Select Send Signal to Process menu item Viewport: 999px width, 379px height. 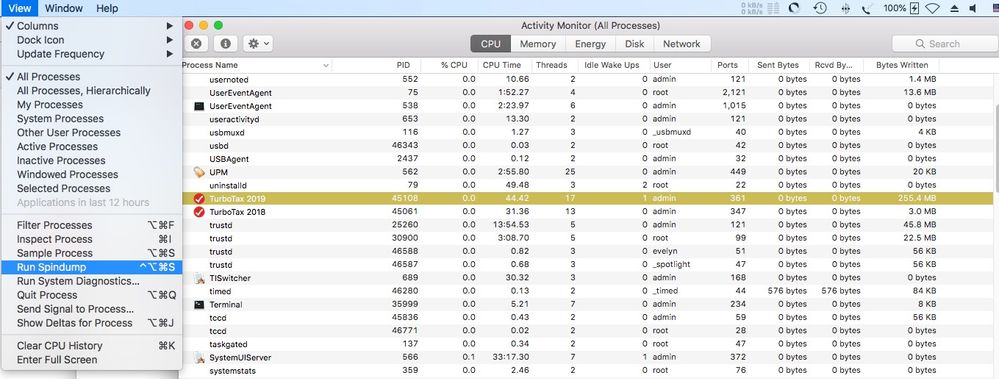click(x=91, y=310)
